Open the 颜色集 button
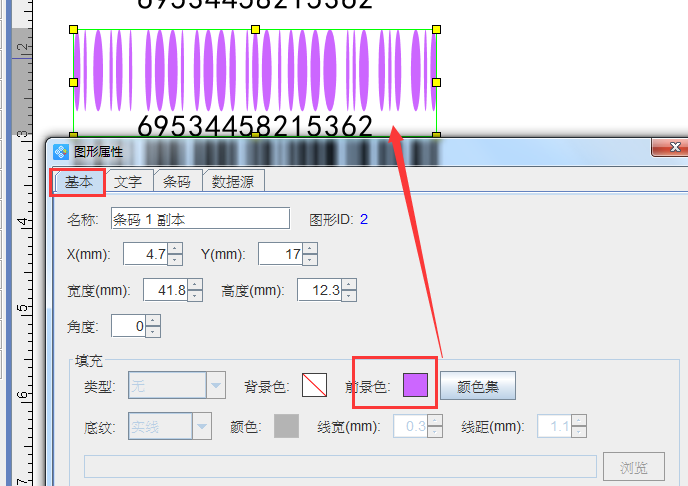688x486 pixels. pos(484,385)
